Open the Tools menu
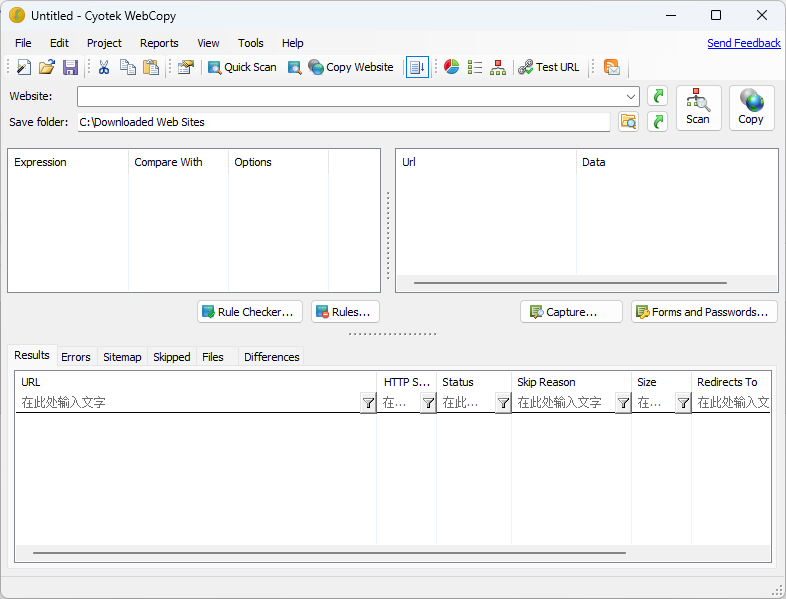 coord(251,43)
